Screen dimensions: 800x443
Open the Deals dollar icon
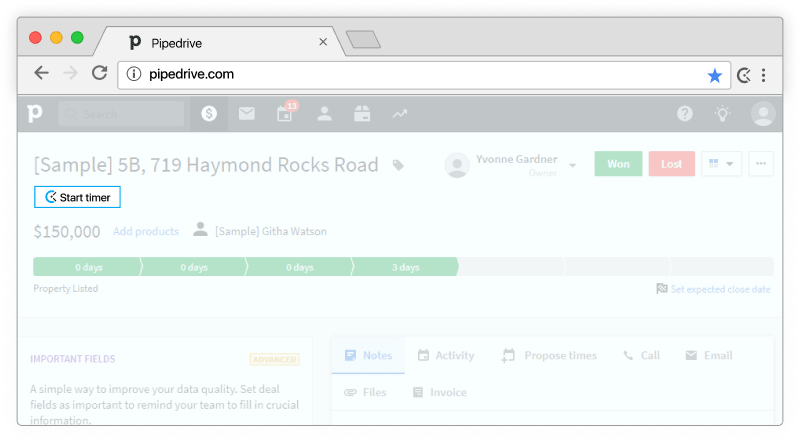tap(209, 113)
